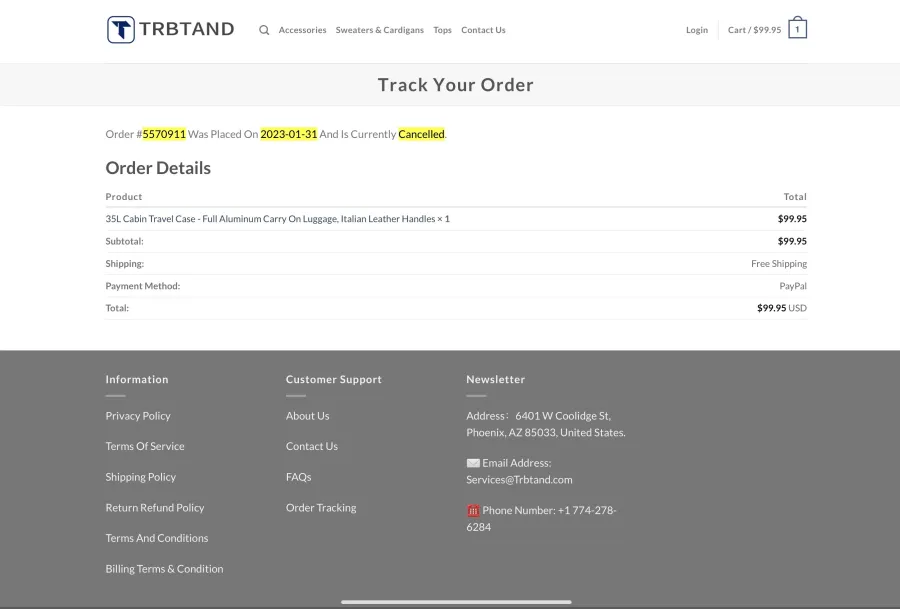Click the Information footer heading
This screenshot has width=900, height=609.
[x=137, y=379]
